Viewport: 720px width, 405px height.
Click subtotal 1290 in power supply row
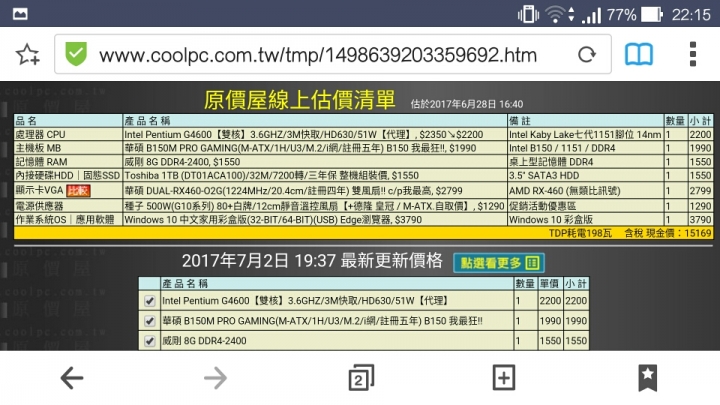700,206
